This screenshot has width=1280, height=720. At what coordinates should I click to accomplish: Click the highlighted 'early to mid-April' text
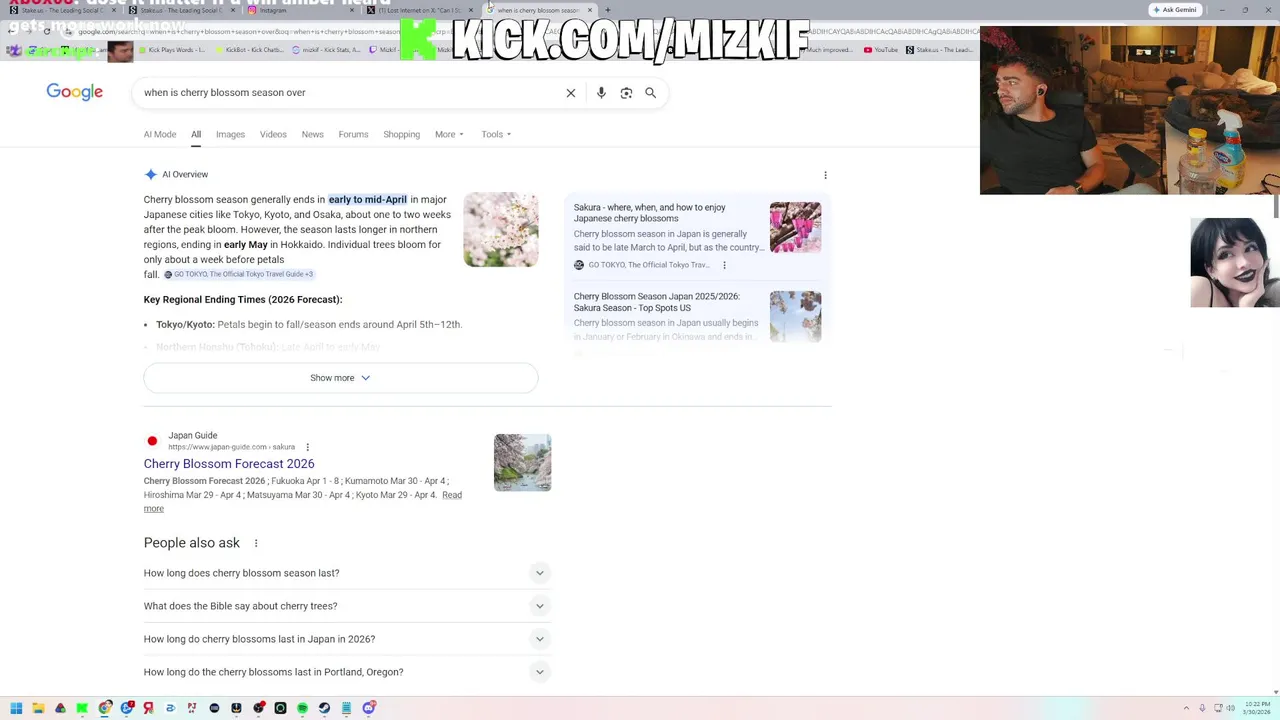click(x=368, y=200)
